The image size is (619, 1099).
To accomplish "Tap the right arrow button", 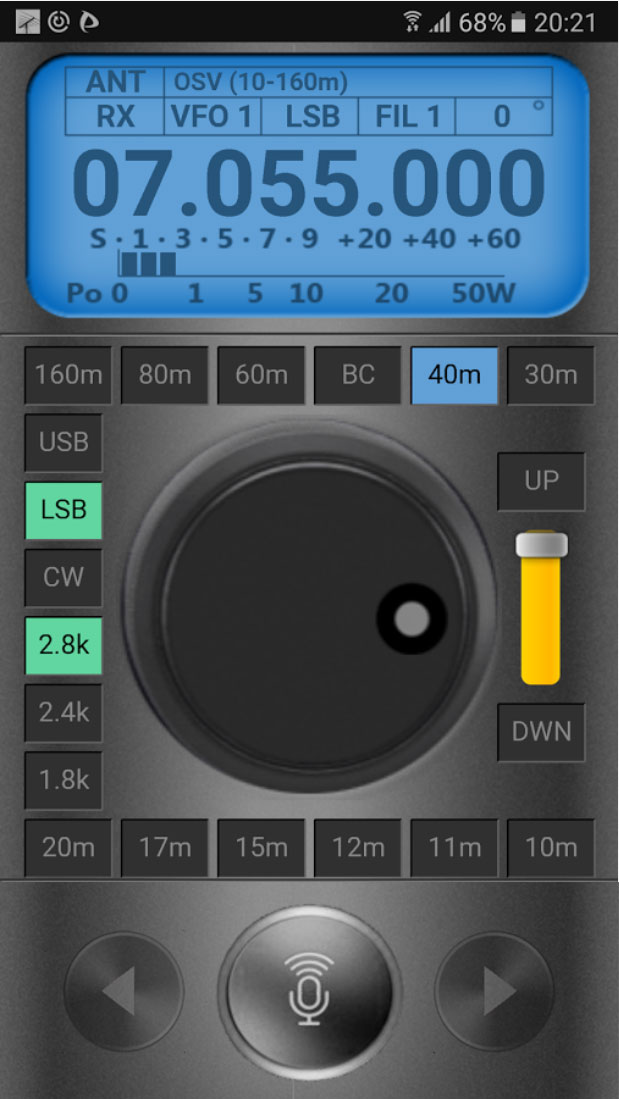I will click(x=494, y=991).
